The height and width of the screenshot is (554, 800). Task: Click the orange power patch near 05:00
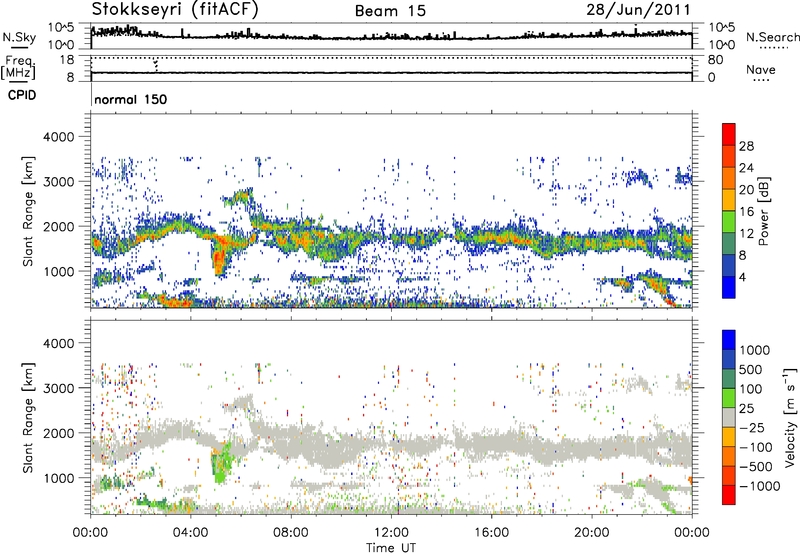(x=220, y=255)
